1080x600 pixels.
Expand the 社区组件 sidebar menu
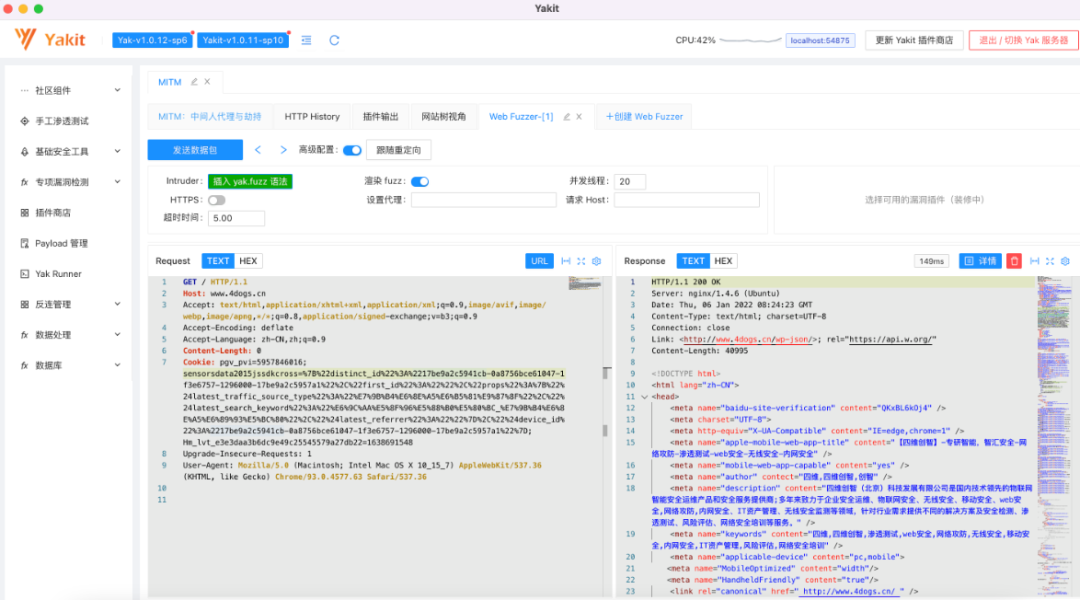[69, 90]
